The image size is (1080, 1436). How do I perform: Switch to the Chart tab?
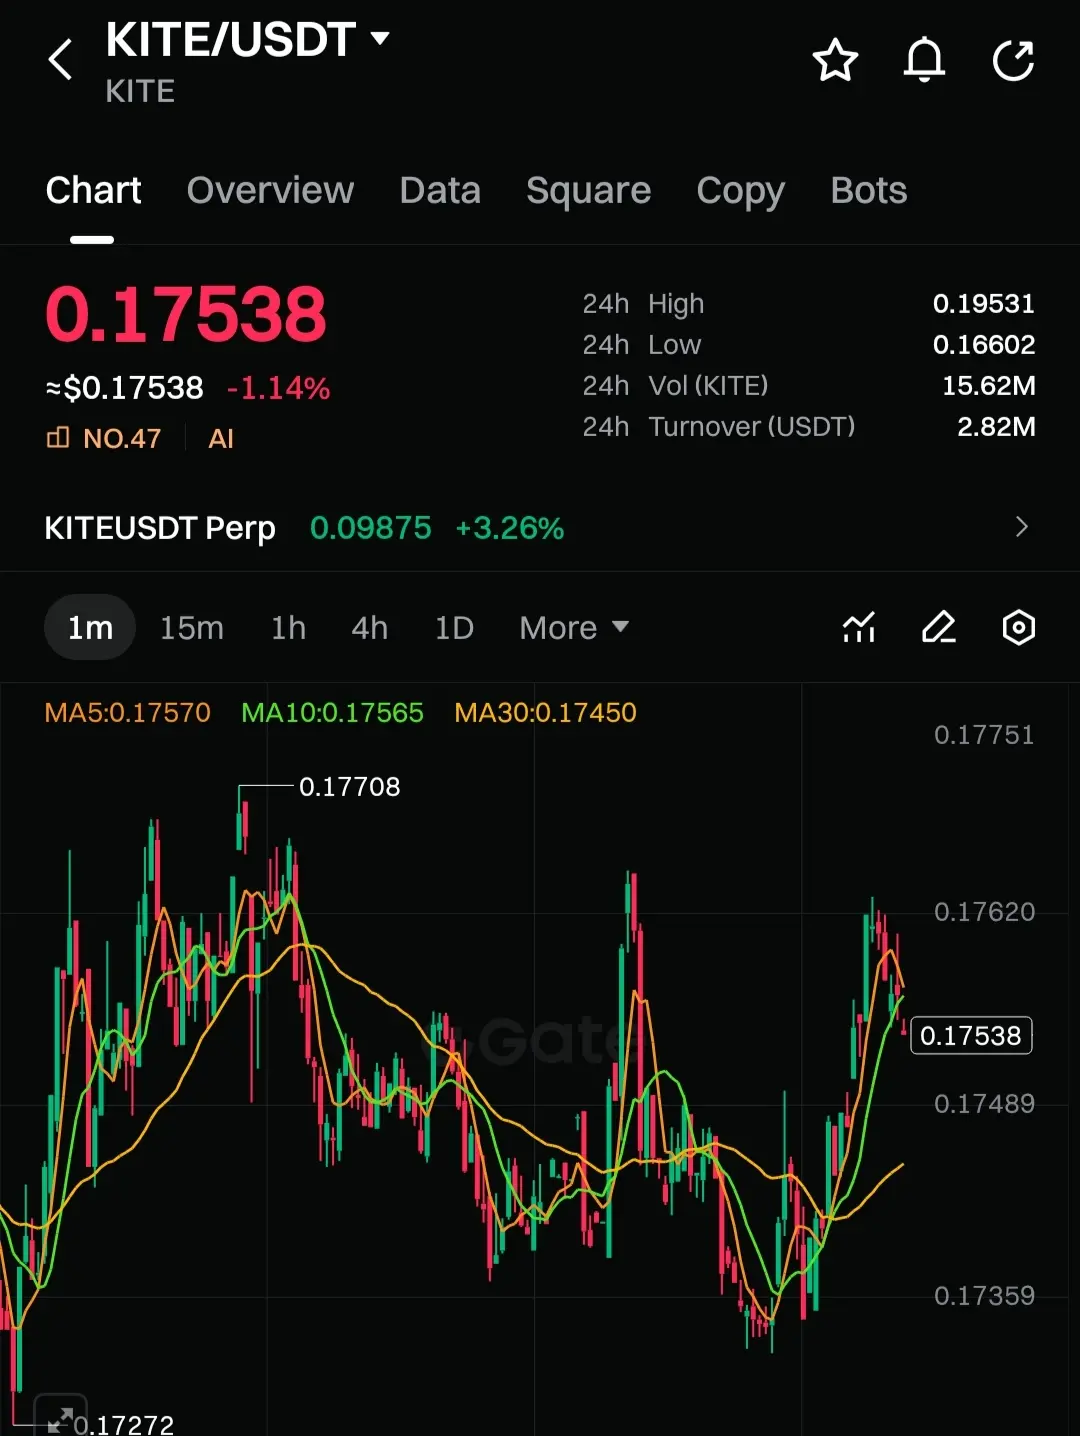[x=93, y=190]
